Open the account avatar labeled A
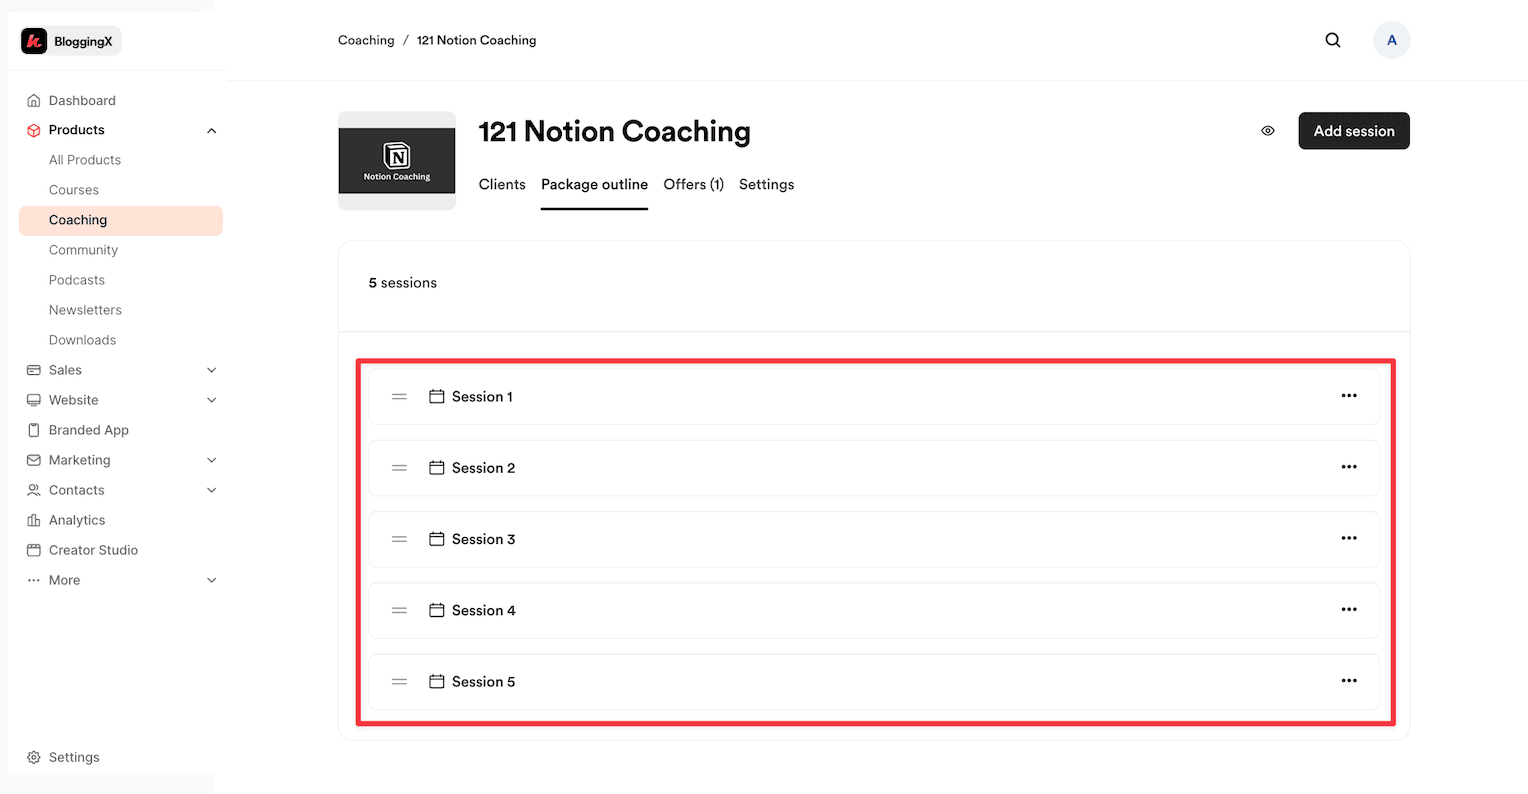The image size is (1528, 794). [x=1392, y=40]
